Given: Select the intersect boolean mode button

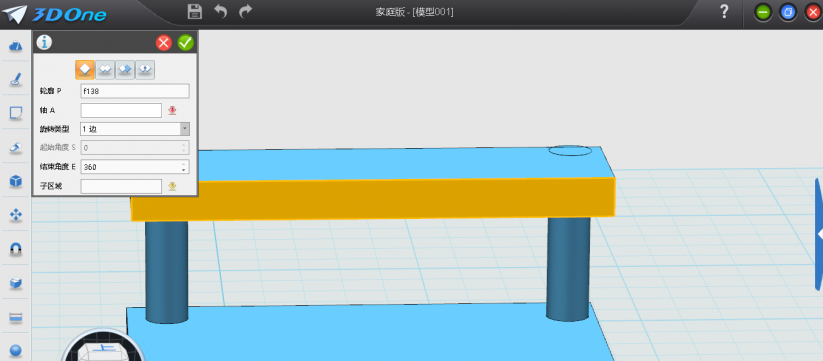Looking at the screenshot, I should (x=145, y=69).
